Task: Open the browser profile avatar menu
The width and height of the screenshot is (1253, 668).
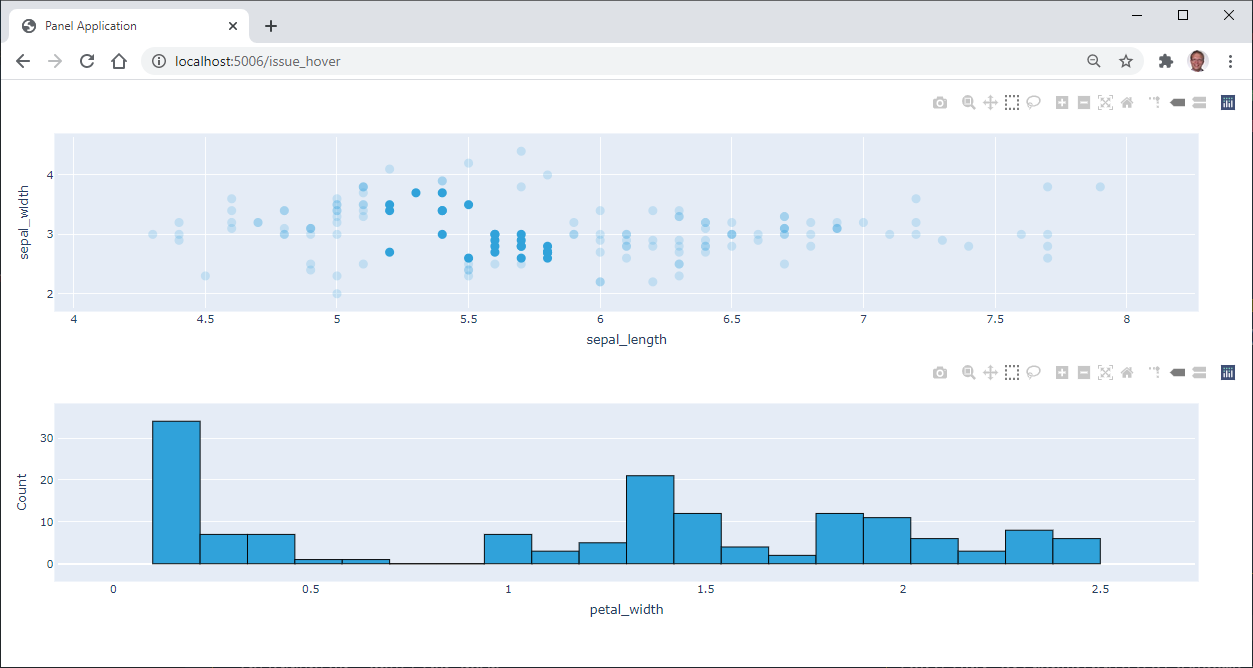Action: click(x=1198, y=61)
